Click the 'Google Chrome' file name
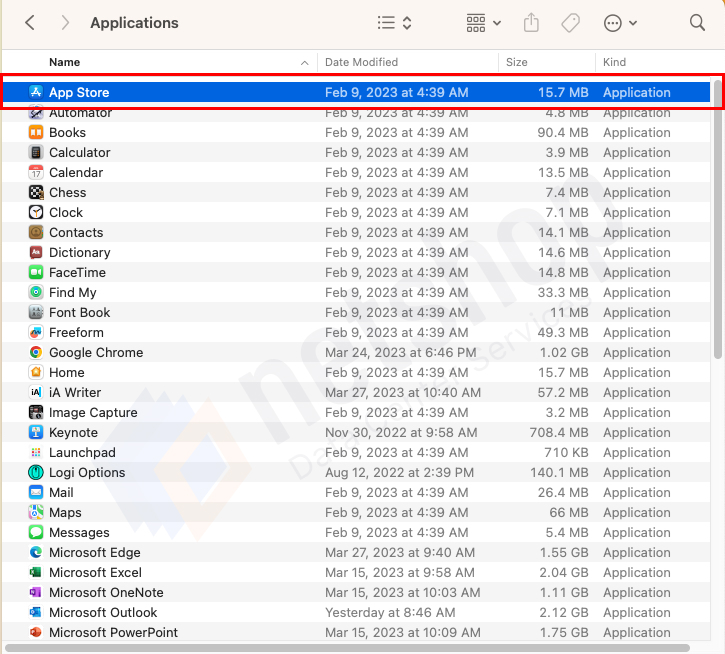Screen dimensions: 725x654 coord(96,352)
